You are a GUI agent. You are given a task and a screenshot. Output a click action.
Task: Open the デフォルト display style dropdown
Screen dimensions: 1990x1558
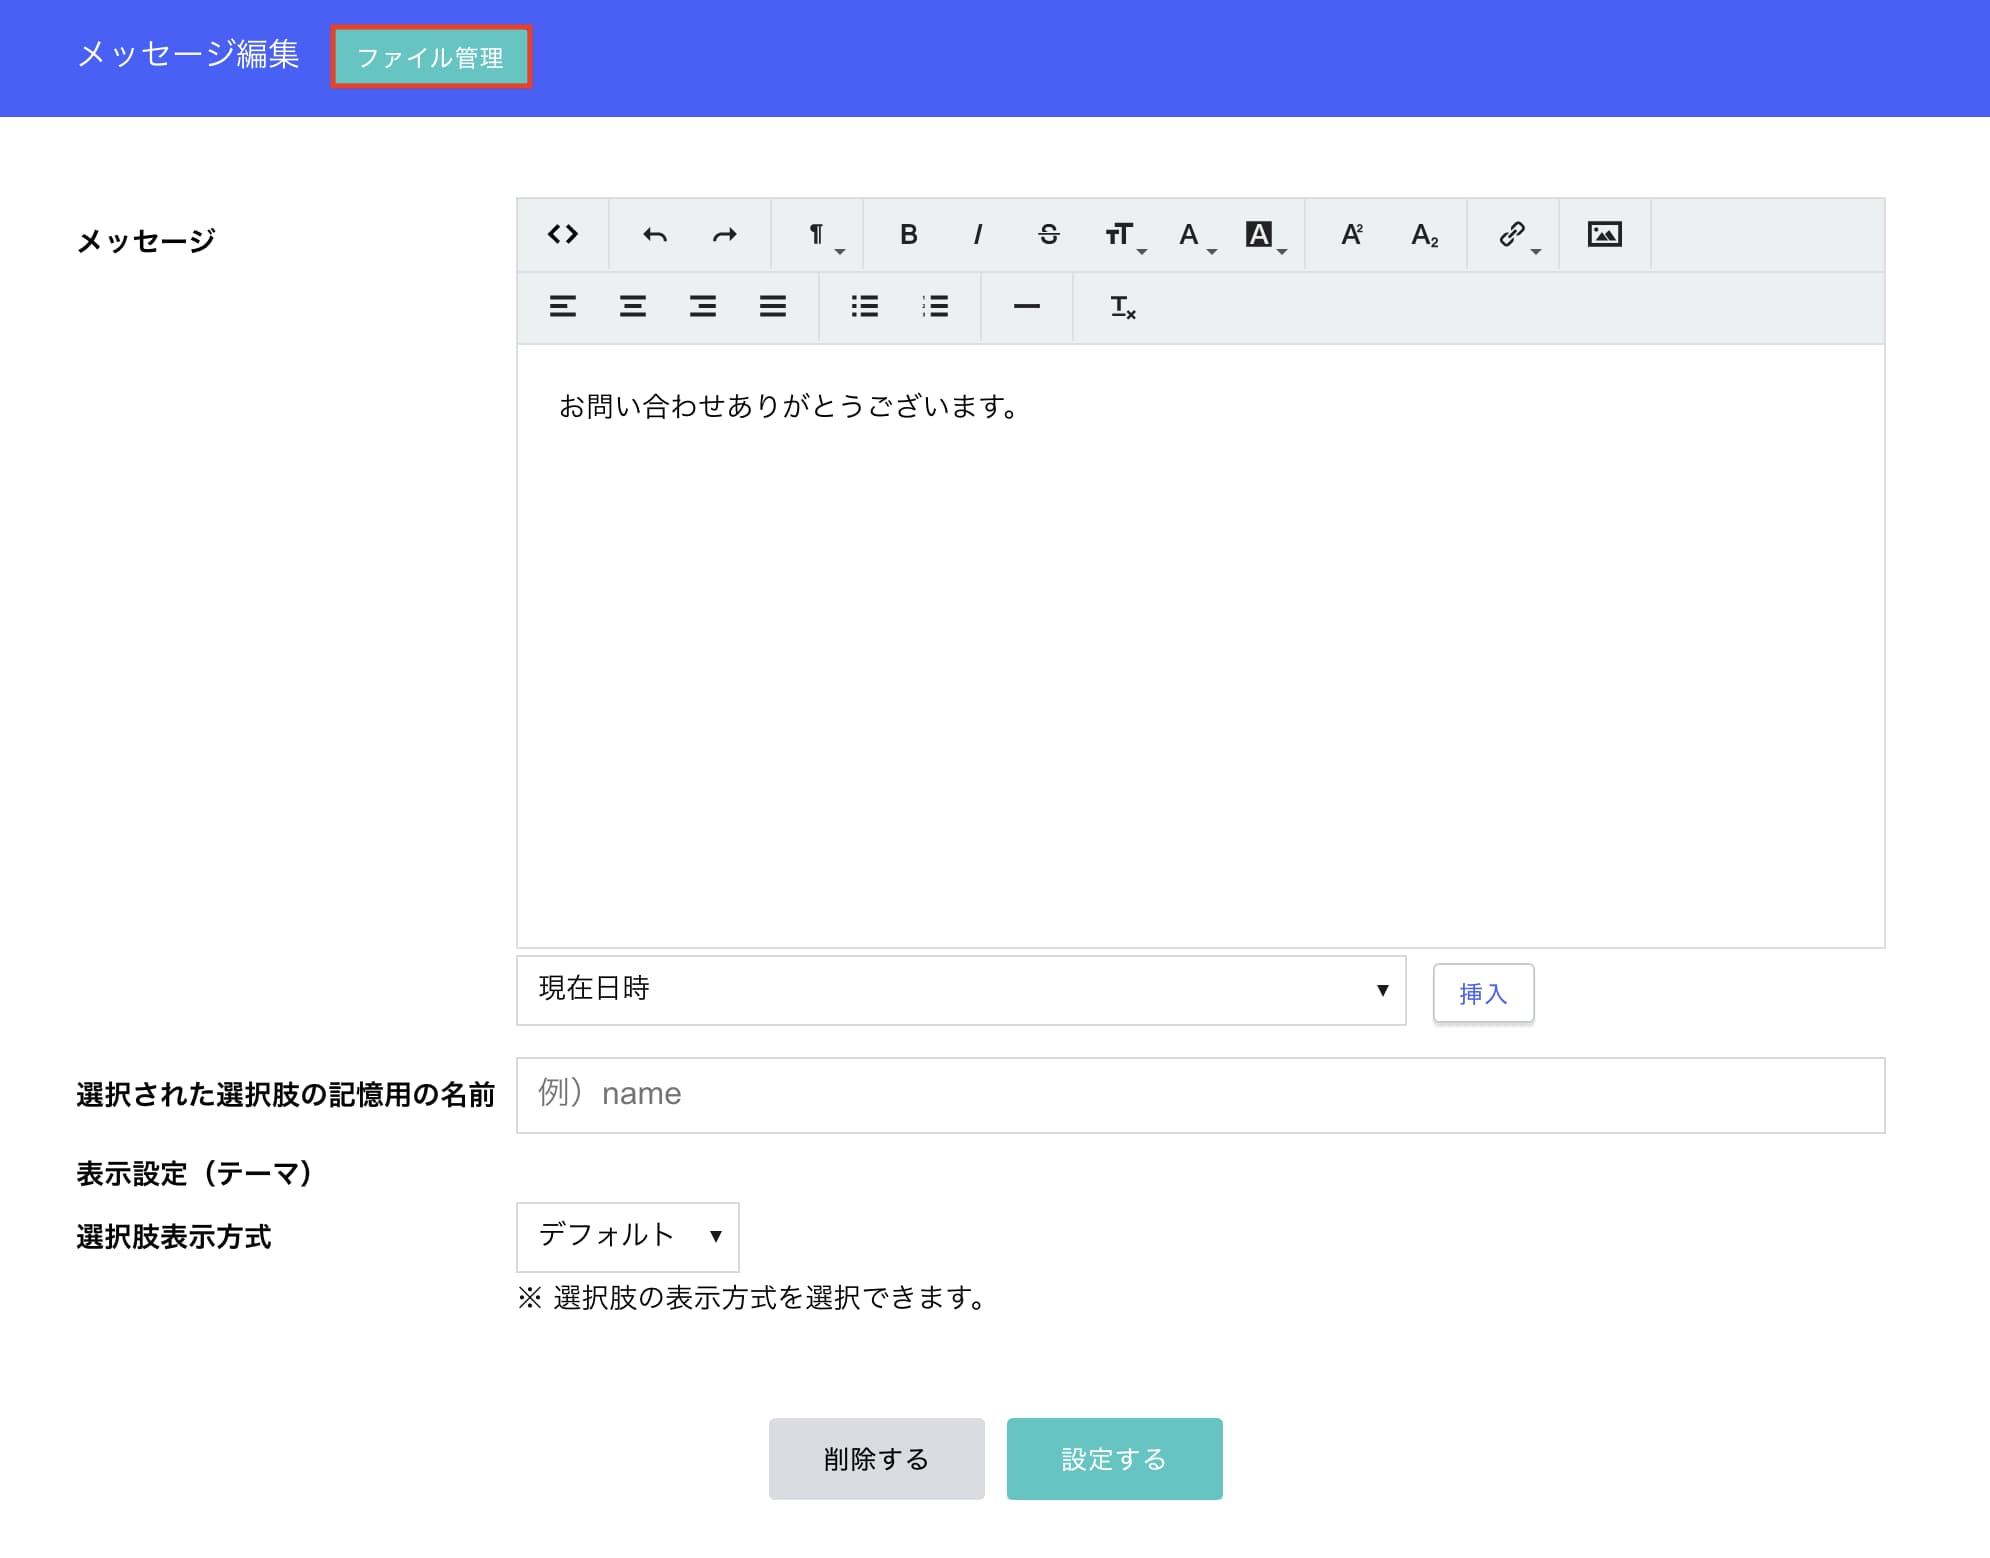click(628, 1236)
